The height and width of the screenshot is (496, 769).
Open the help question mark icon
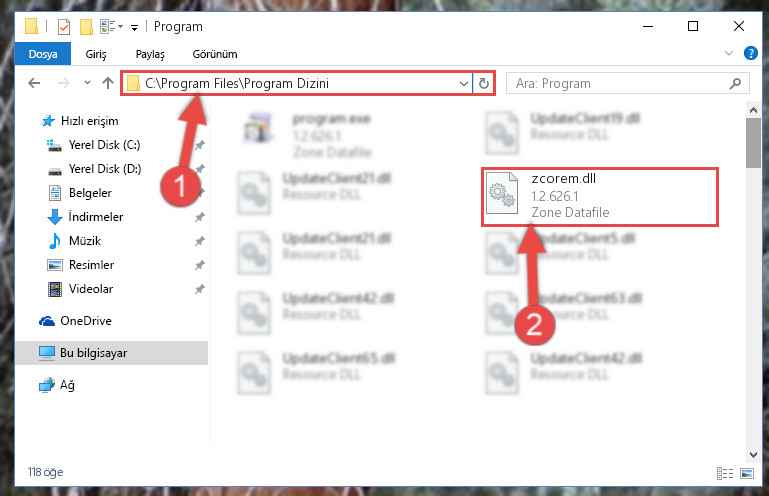point(750,53)
